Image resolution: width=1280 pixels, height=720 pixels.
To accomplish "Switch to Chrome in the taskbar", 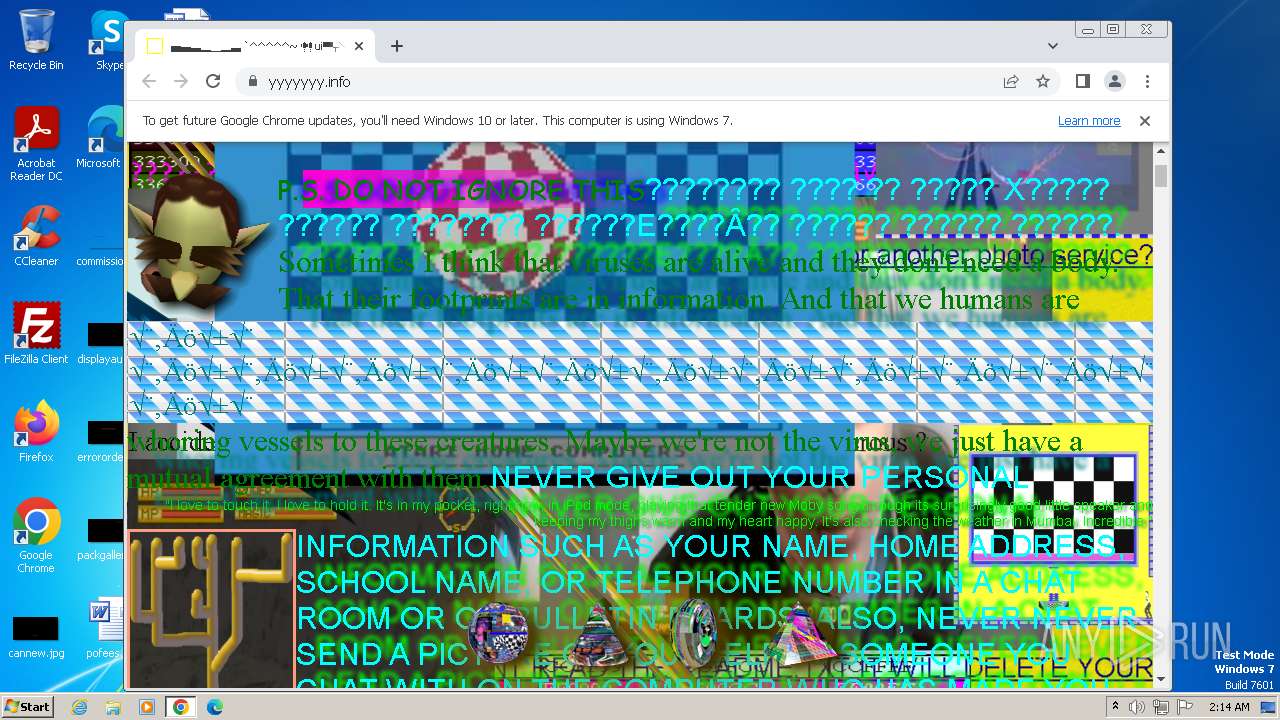I will point(181,707).
